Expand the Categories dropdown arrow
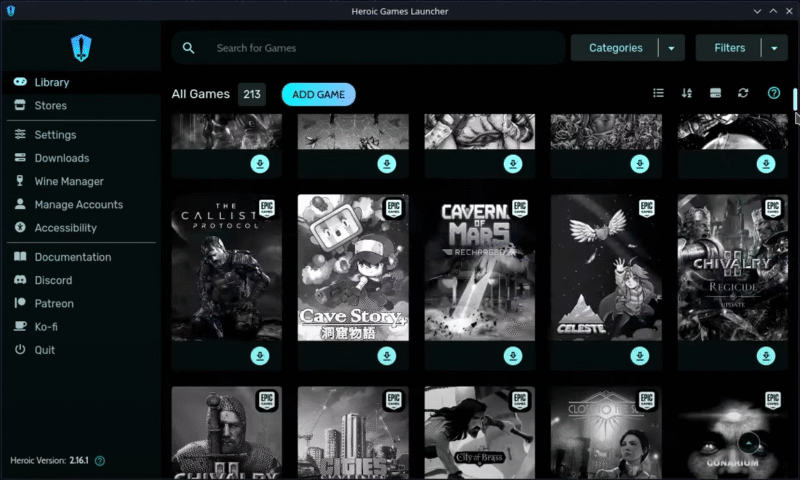 click(671, 48)
